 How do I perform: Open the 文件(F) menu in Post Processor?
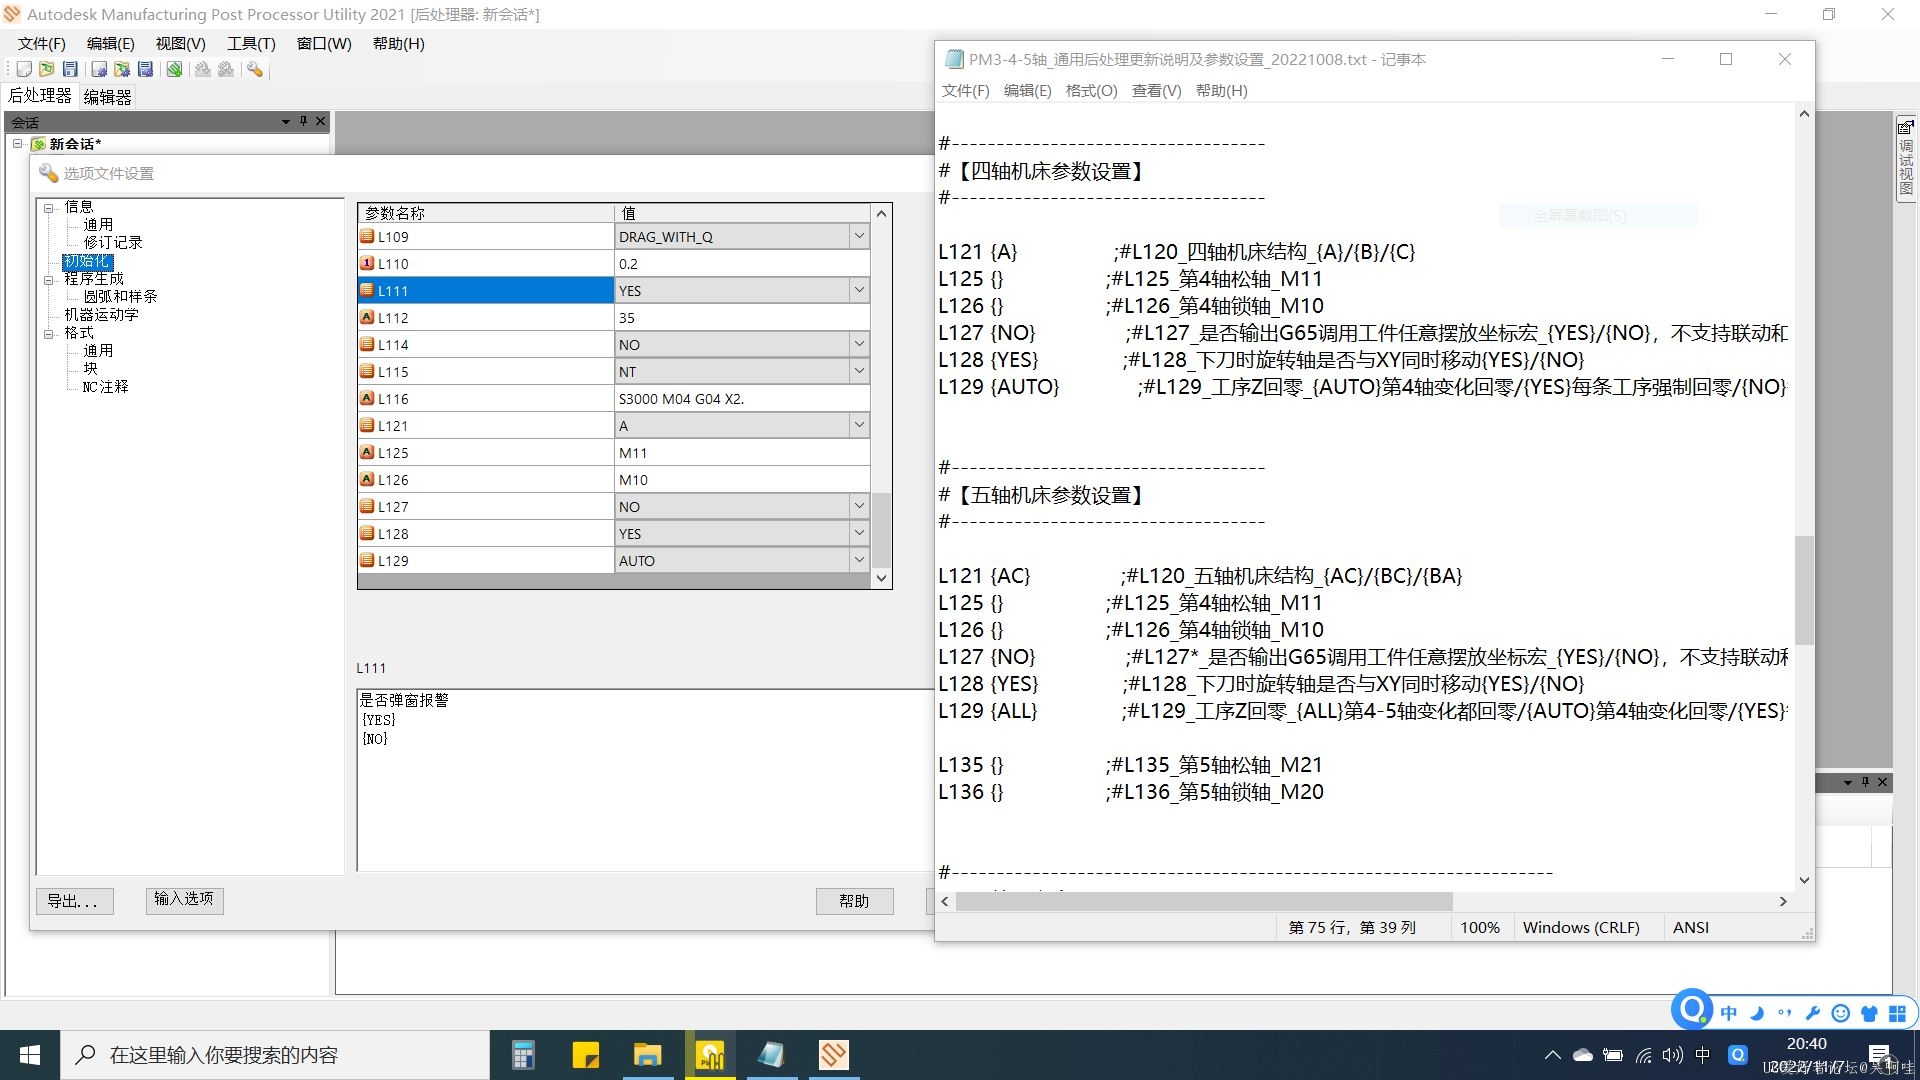pos(41,43)
